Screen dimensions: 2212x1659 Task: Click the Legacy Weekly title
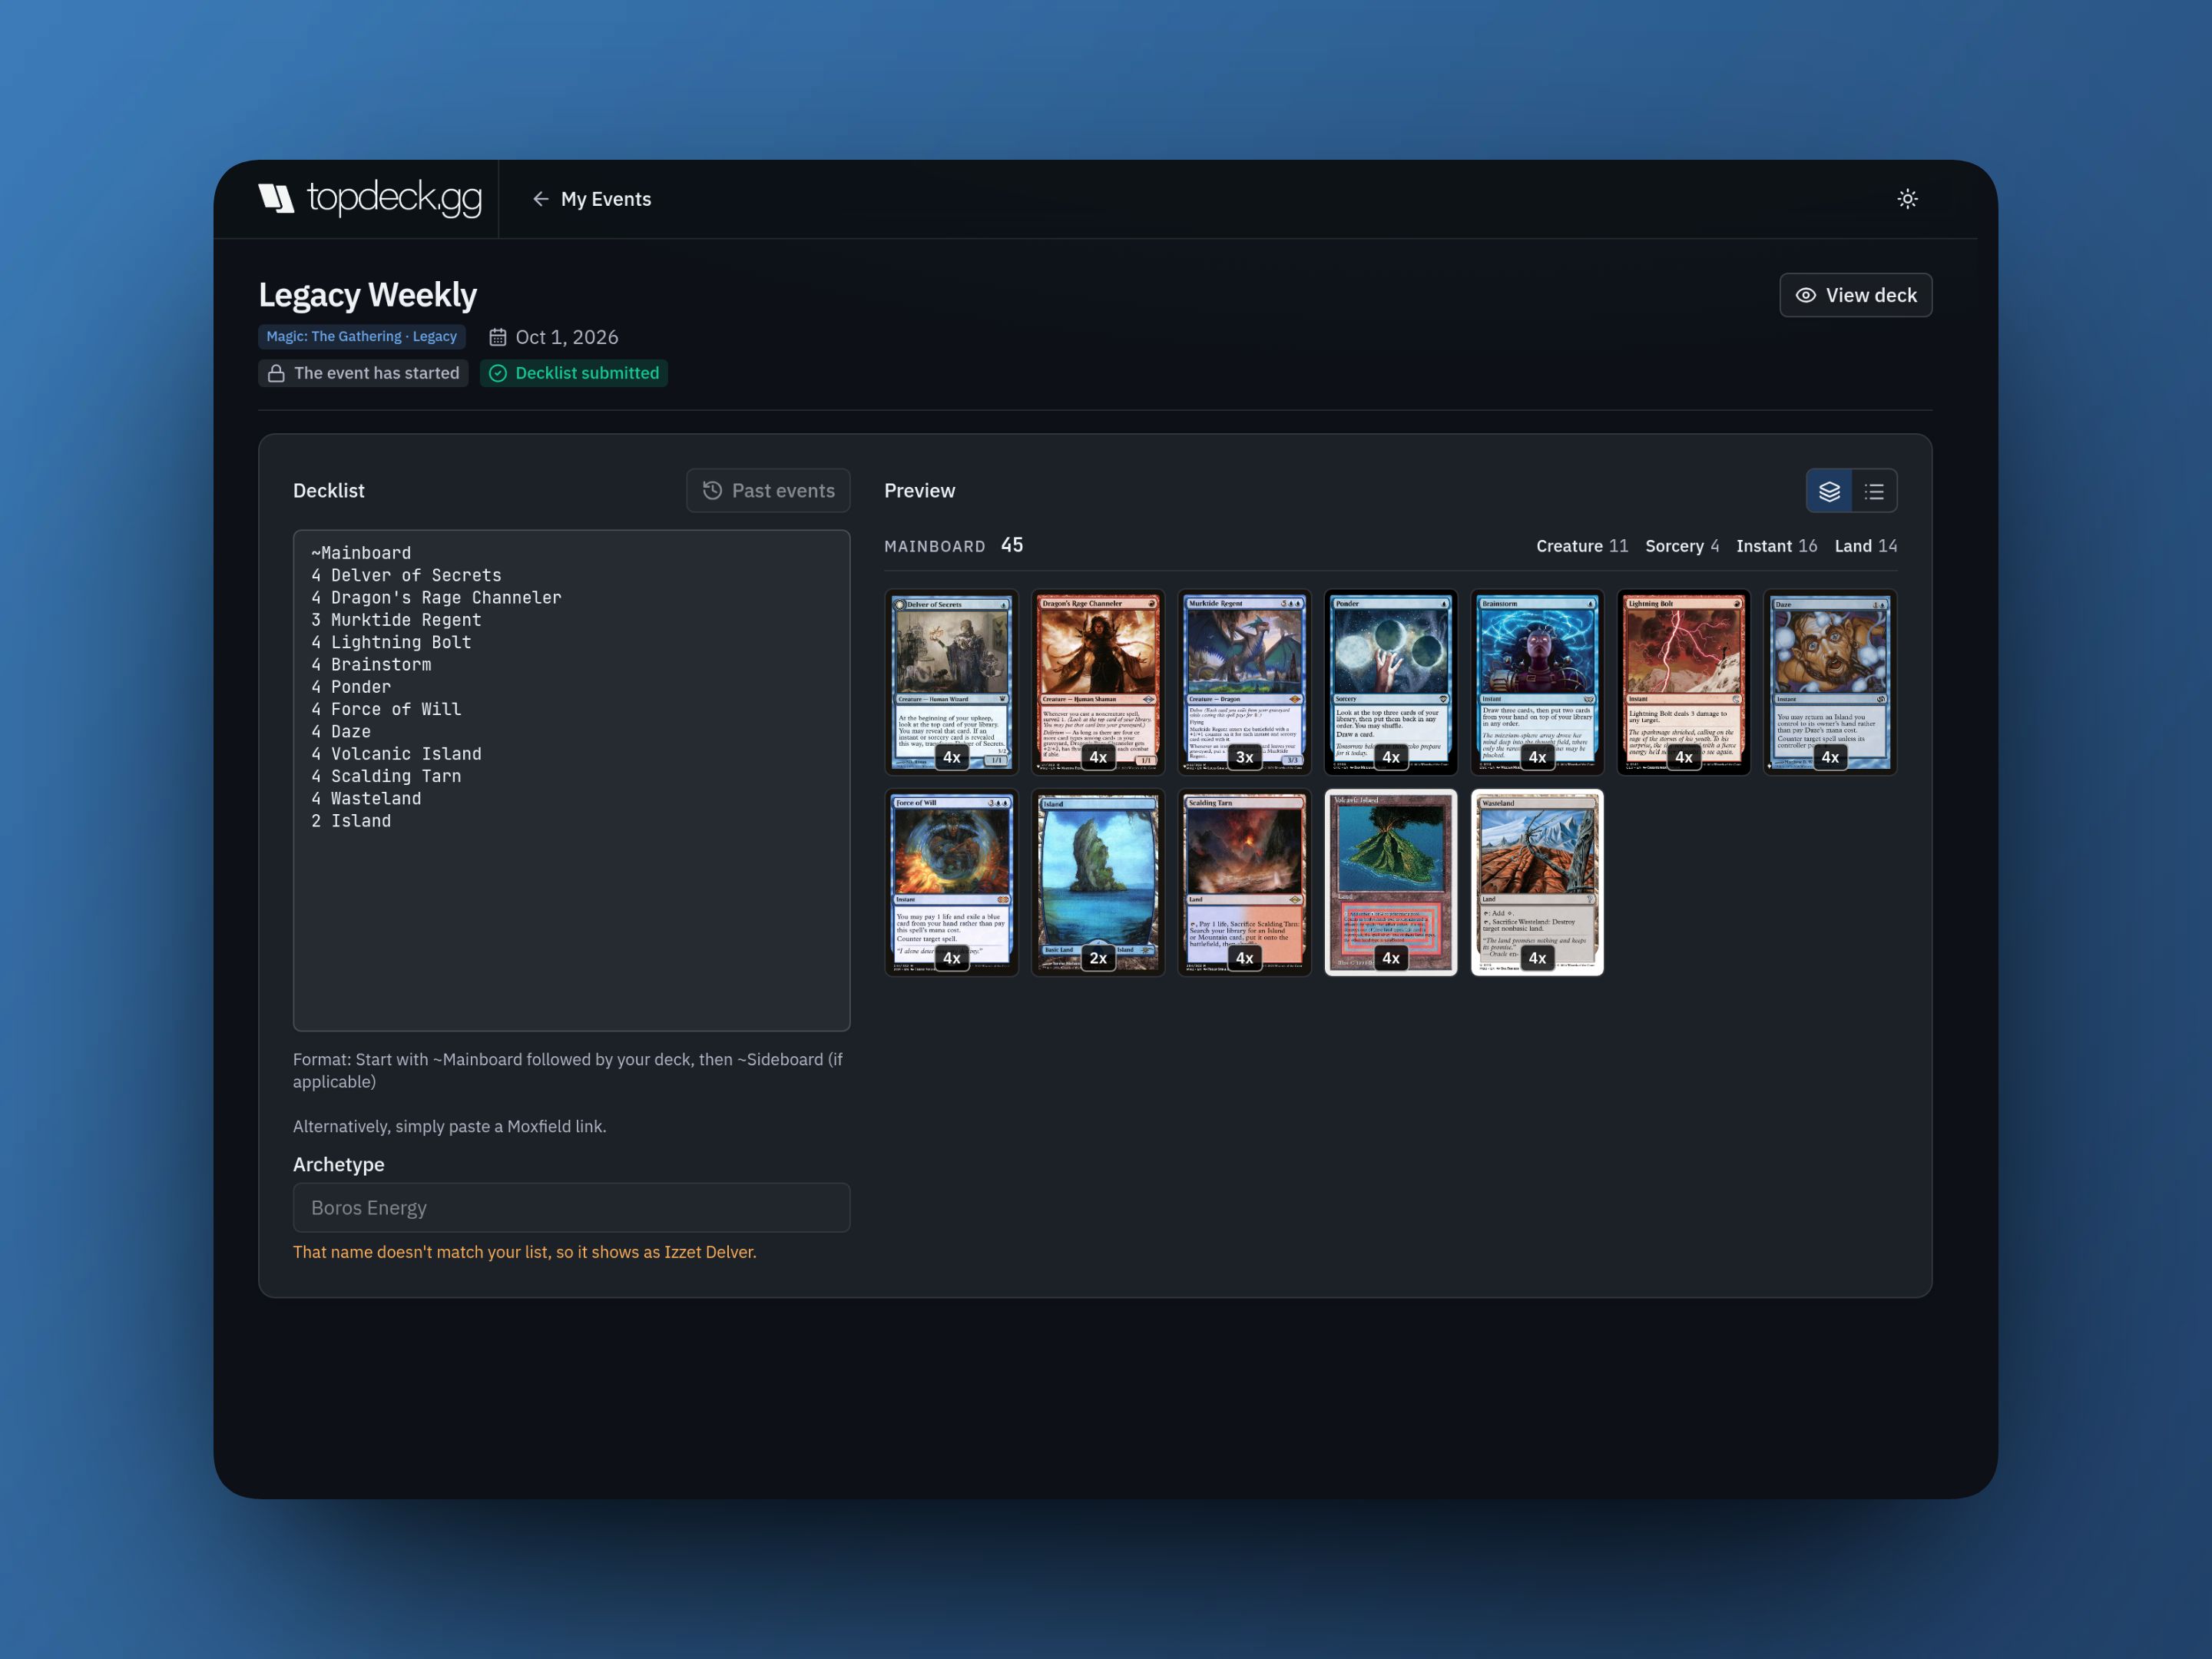click(x=368, y=295)
